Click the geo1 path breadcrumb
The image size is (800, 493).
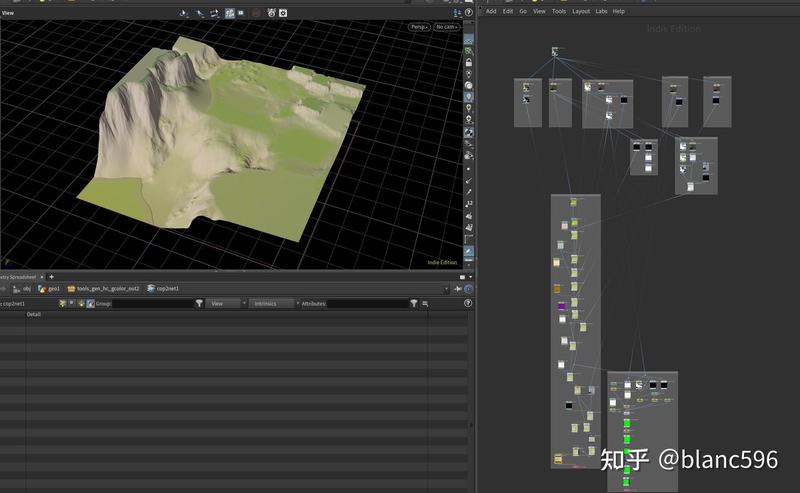click(55, 288)
